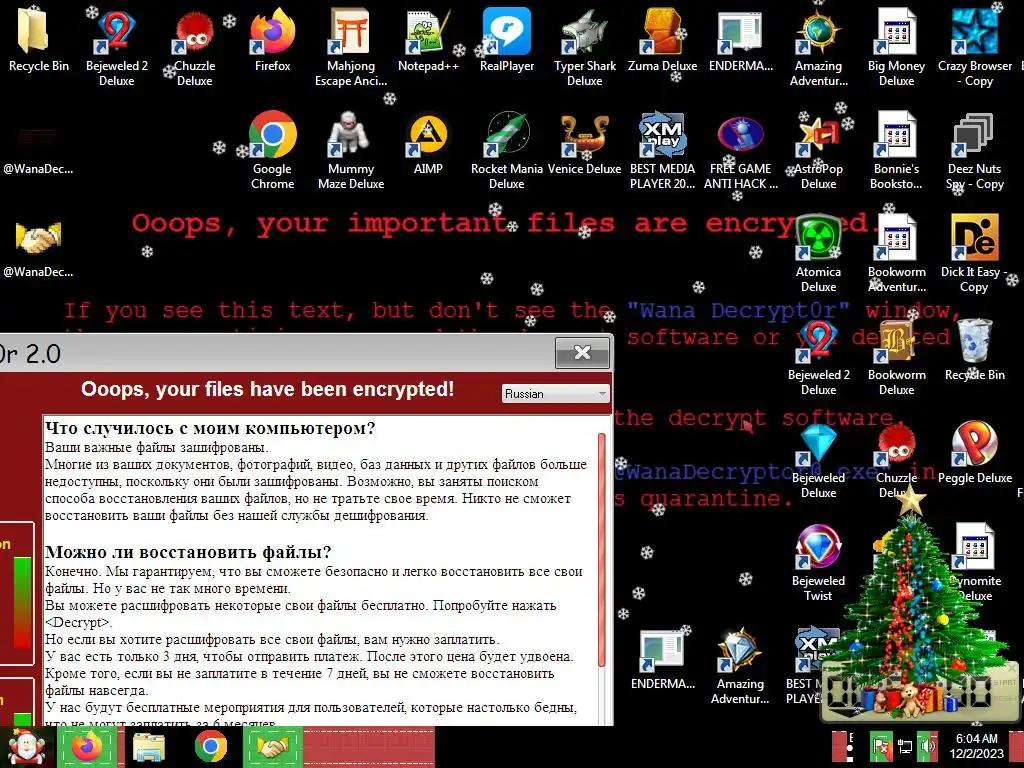The image size is (1024, 768).
Task: Select Recycle Bin folder icon at top left
Action: 38,40
